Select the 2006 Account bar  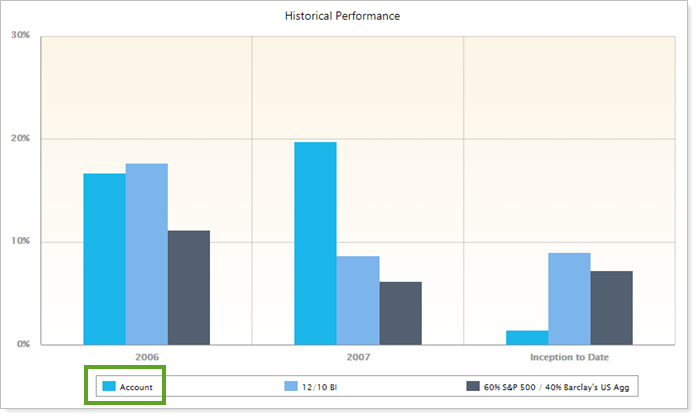pyautogui.click(x=104, y=259)
